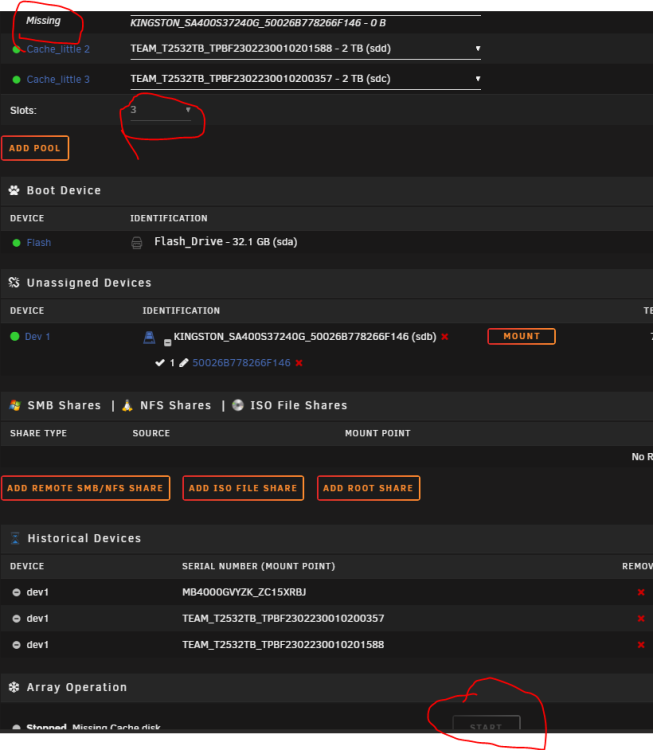Delete partition 50026B778266F146 red X
The image size is (653, 750).
[x=299, y=363]
